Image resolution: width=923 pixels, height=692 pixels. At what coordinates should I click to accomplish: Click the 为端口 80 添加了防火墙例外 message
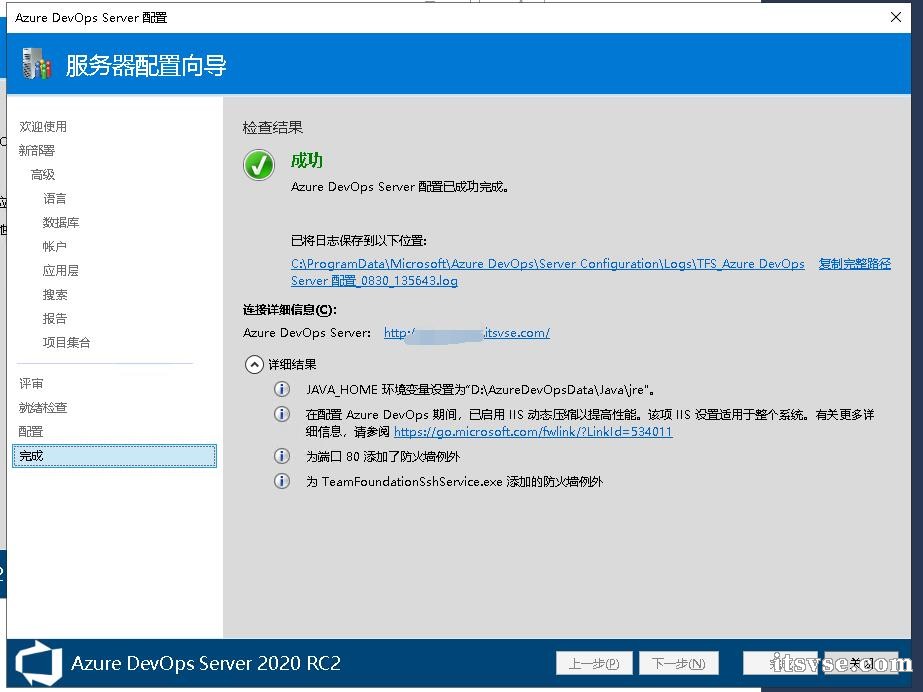[383, 457]
